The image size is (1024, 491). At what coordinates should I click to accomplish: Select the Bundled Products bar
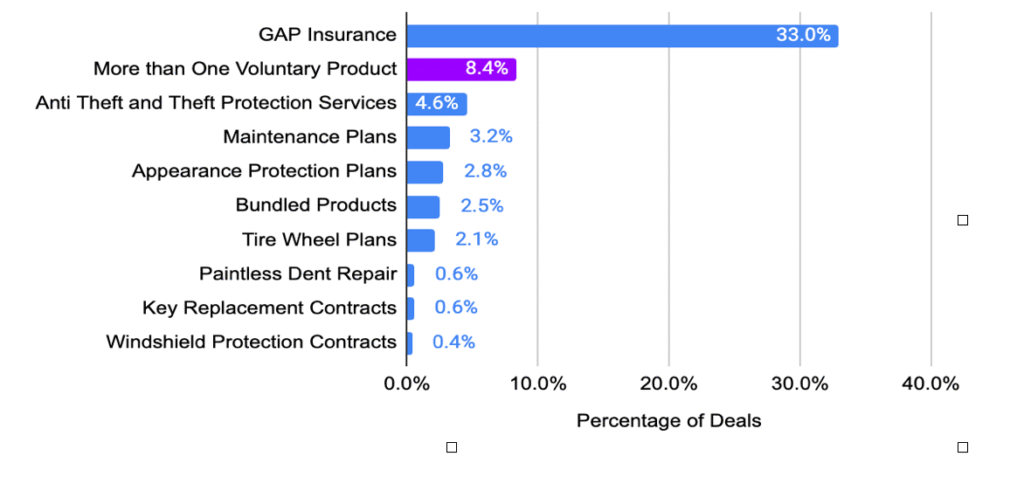[x=423, y=206]
